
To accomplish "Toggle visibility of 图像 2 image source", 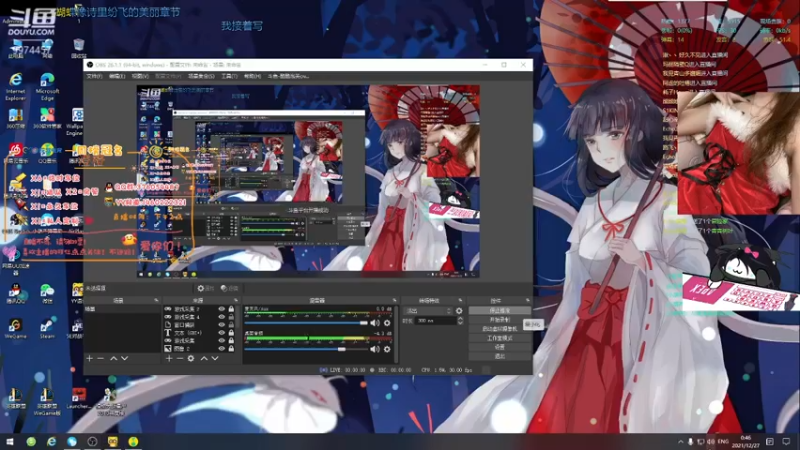I will point(221,348).
